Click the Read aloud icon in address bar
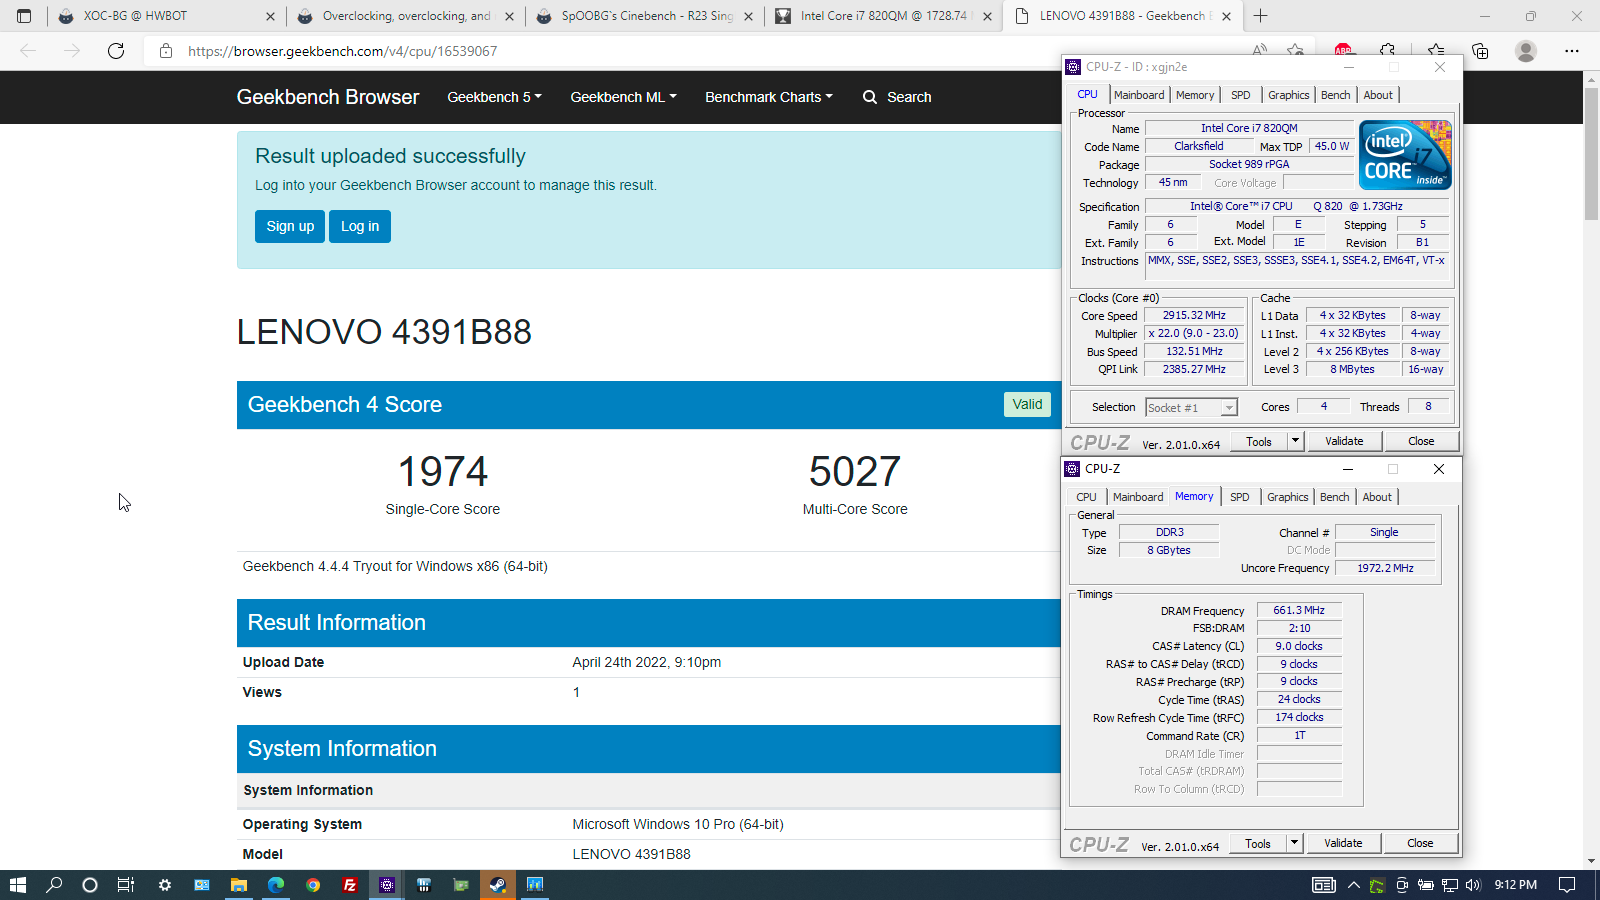Image resolution: width=1600 pixels, height=900 pixels. pos(1259,51)
